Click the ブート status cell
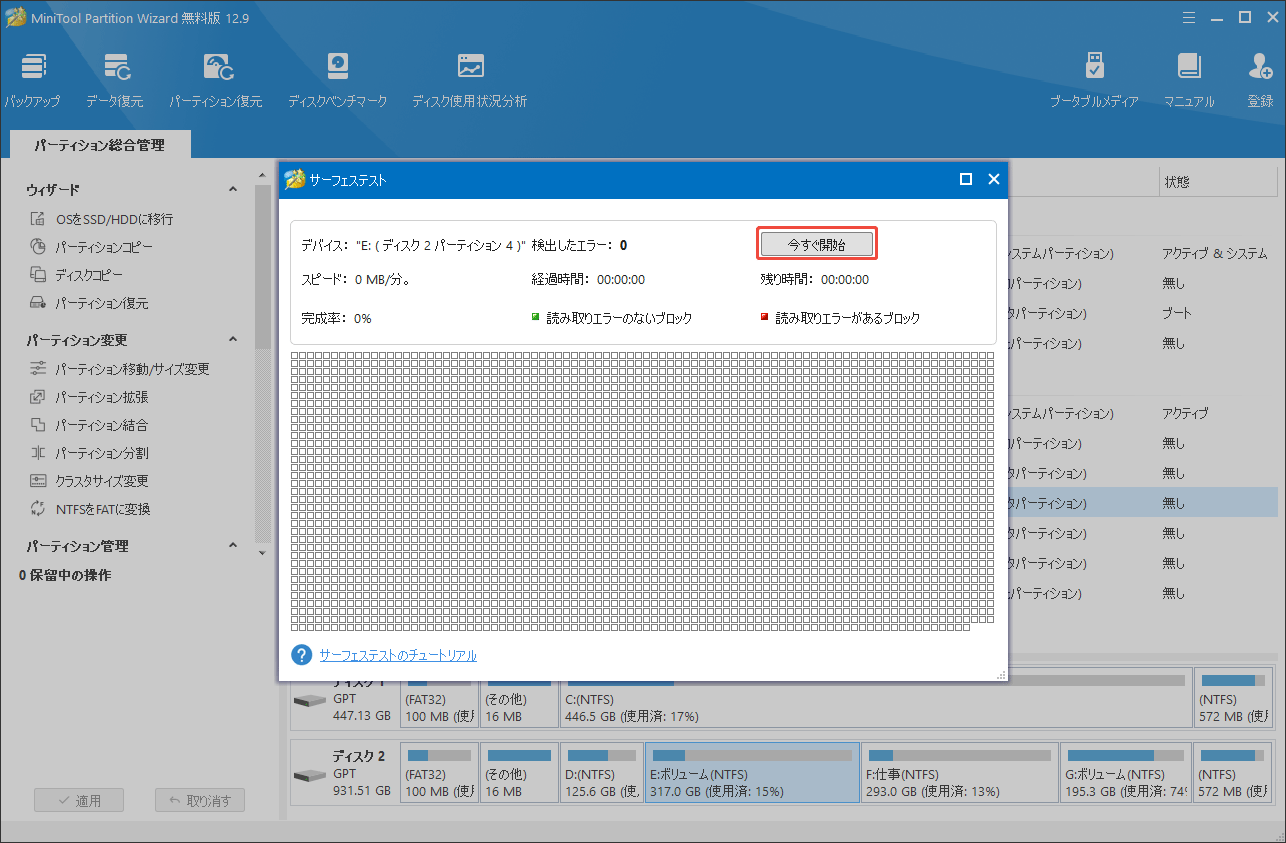 click(x=1177, y=313)
